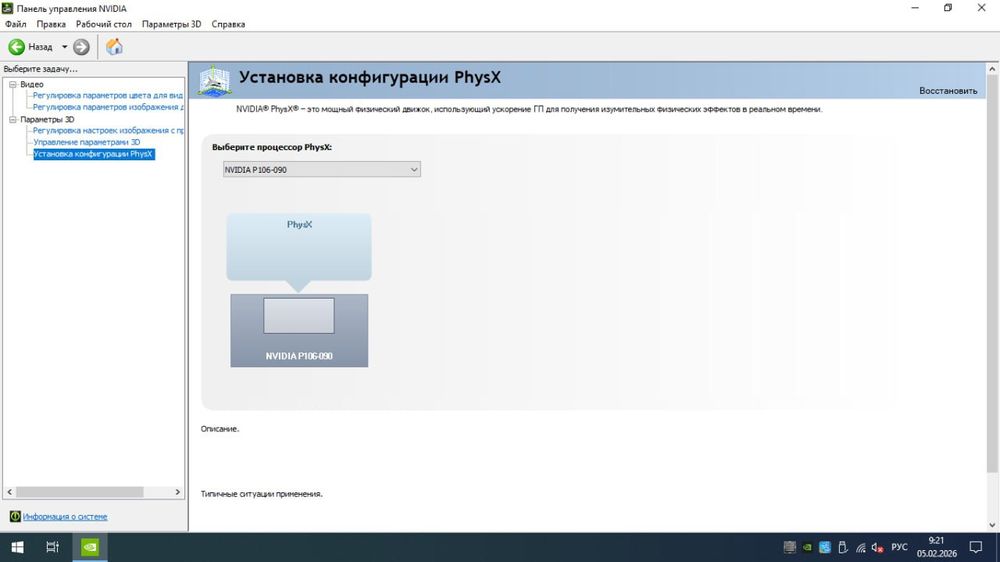The image size is (1000, 562).
Task: Open the Home page house icon
Action: (114, 47)
